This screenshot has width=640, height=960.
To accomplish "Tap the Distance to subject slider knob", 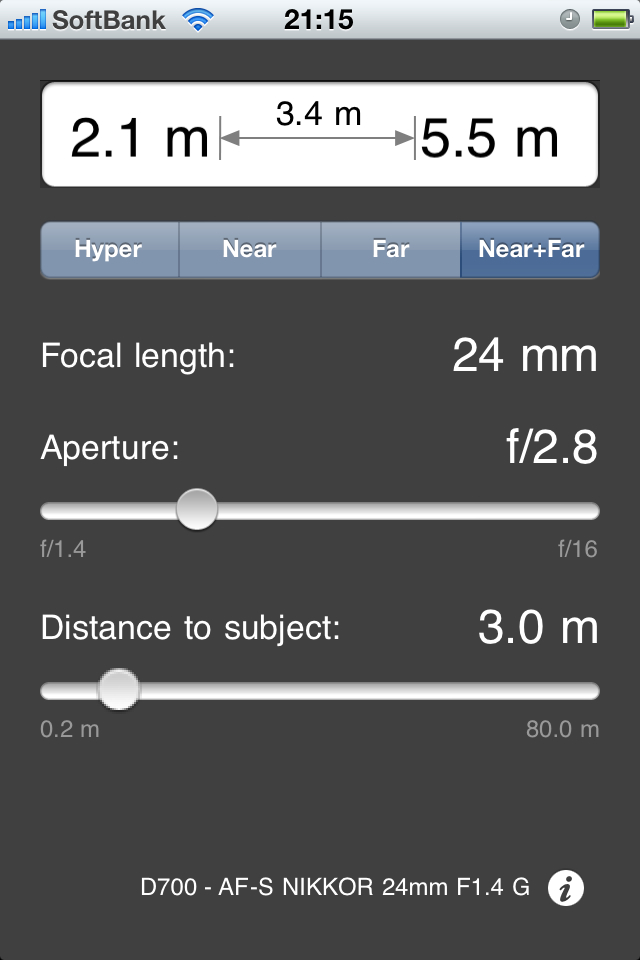I will click(119, 690).
